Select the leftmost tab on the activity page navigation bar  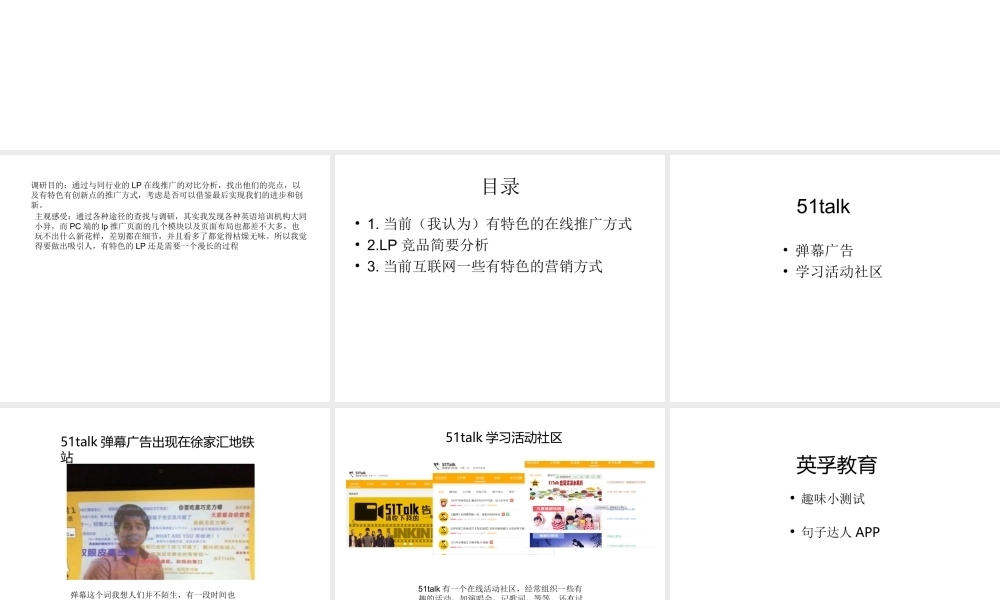click(x=532, y=462)
